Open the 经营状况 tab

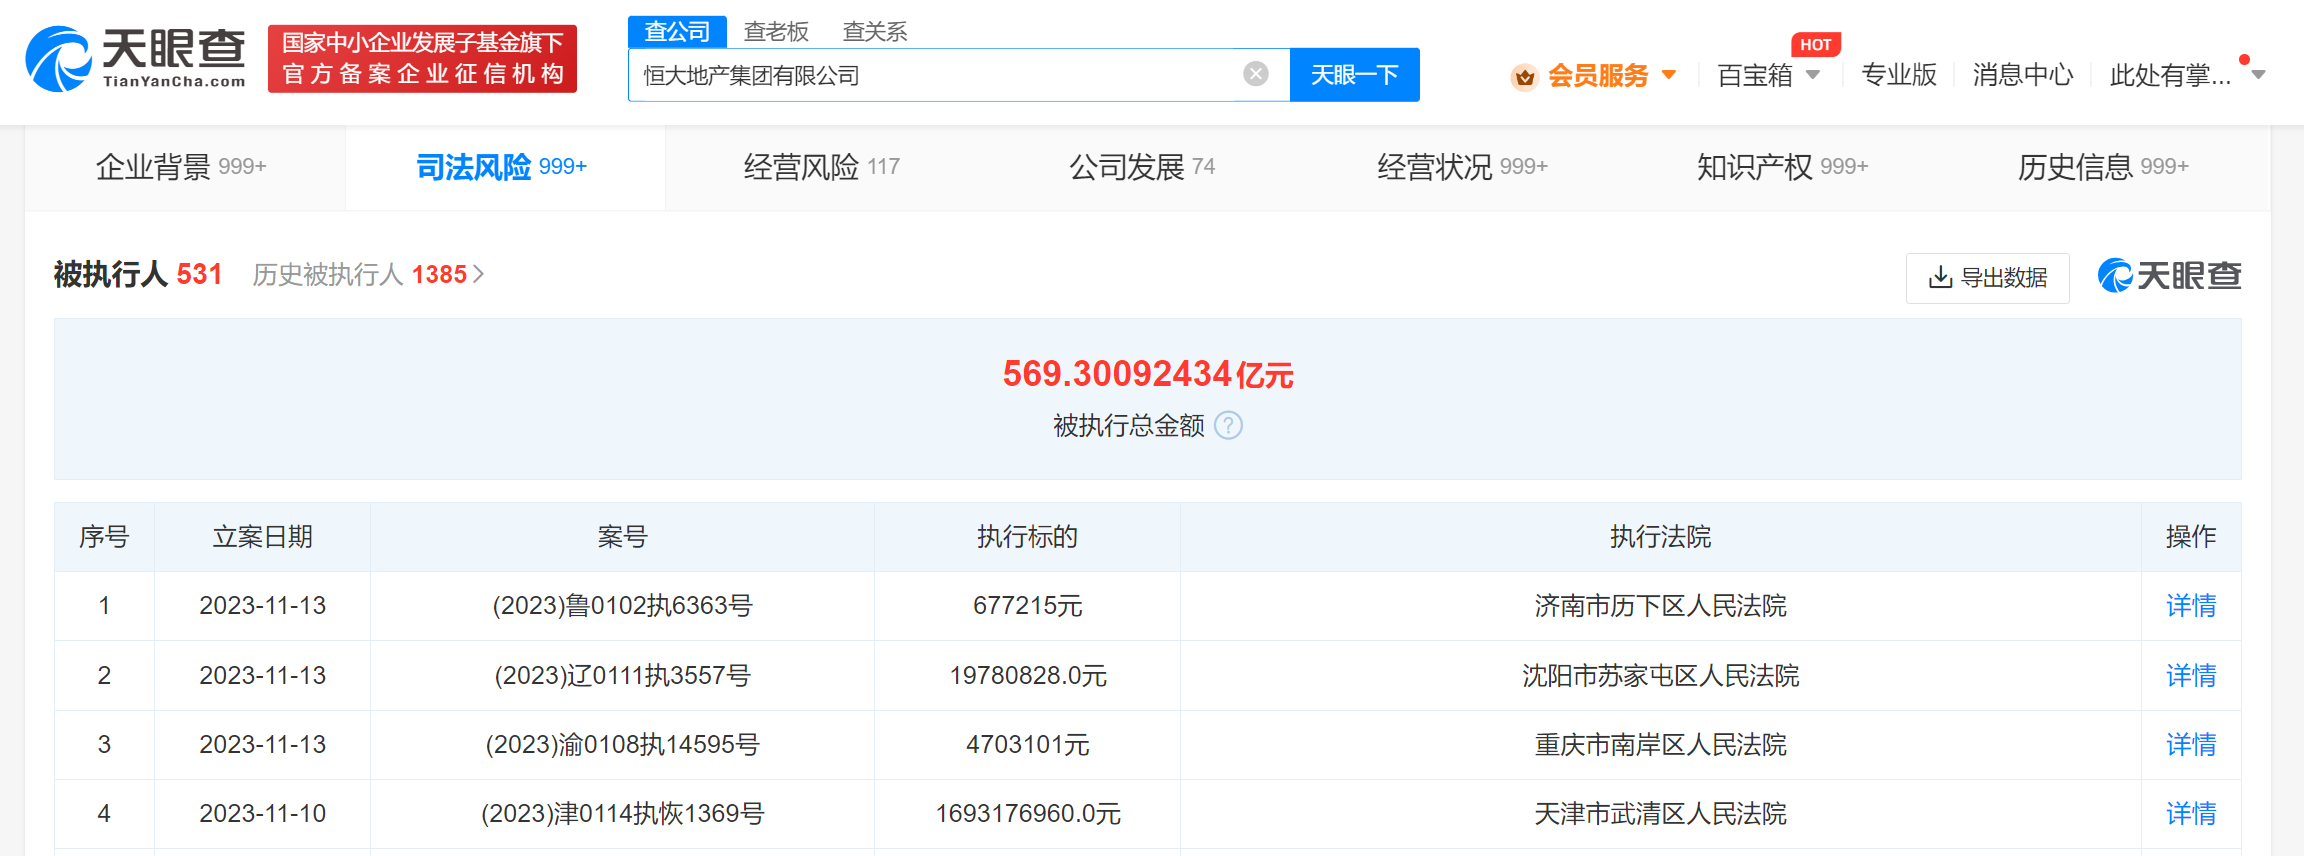[1462, 167]
